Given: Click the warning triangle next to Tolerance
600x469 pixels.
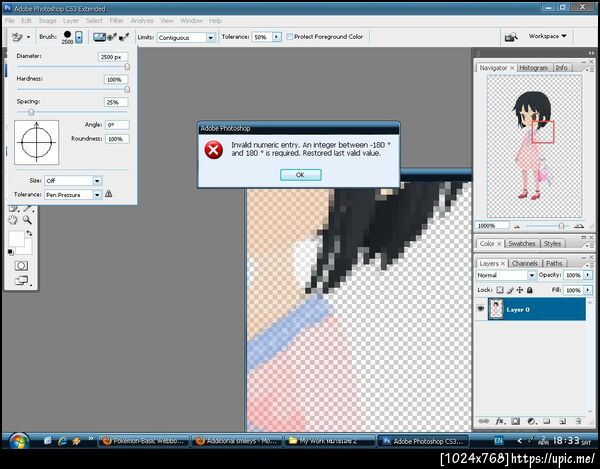Looking at the screenshot, I should 109,194.
